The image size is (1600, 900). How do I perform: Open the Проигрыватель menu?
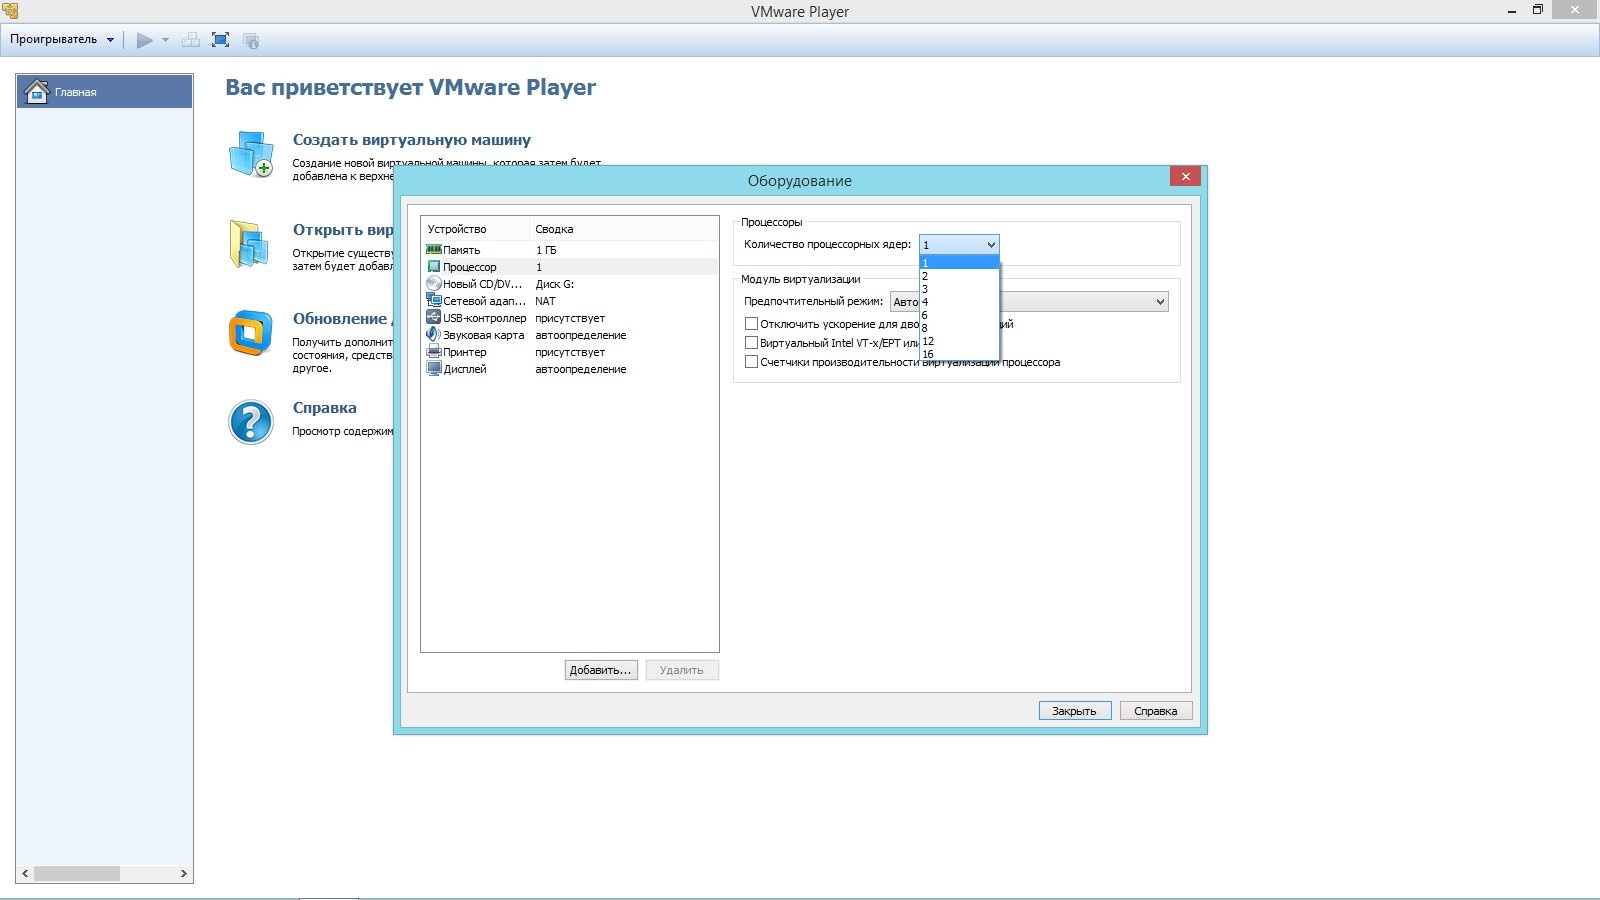pos(62,40)
